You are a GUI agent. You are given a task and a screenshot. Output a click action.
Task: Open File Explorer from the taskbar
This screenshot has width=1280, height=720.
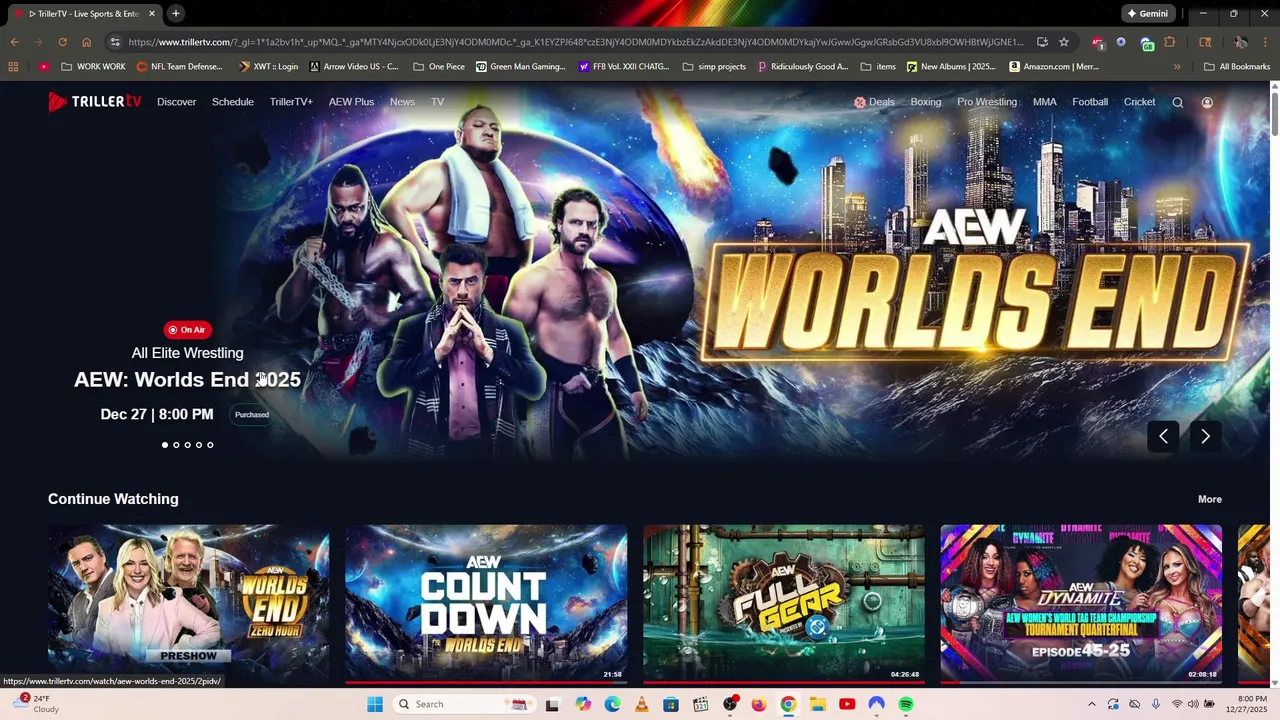point(817,704)
